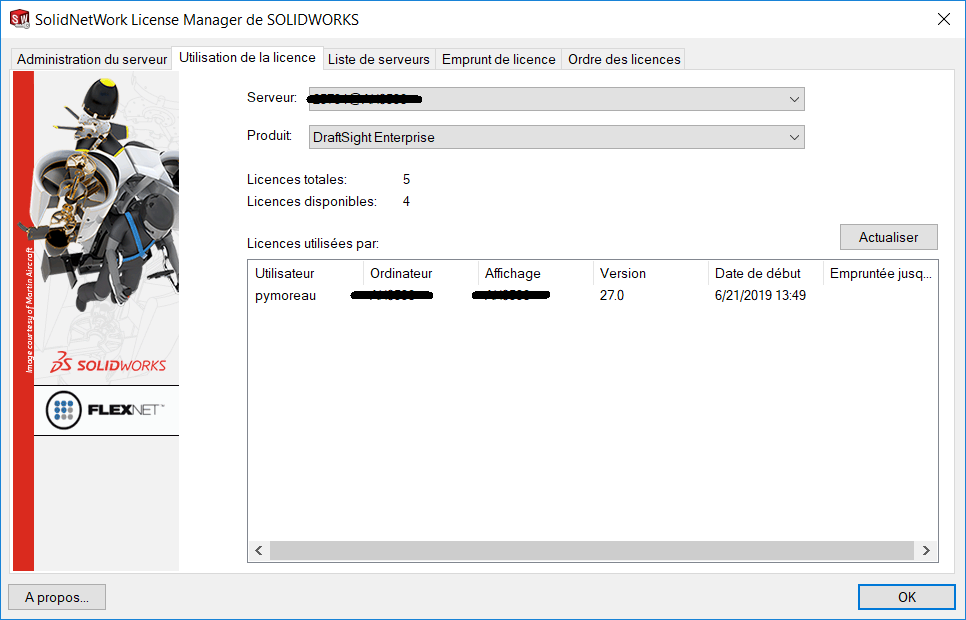The image size is (966, 620).
Task: Go to Ordre des licences tab
Action: (623, 59)
